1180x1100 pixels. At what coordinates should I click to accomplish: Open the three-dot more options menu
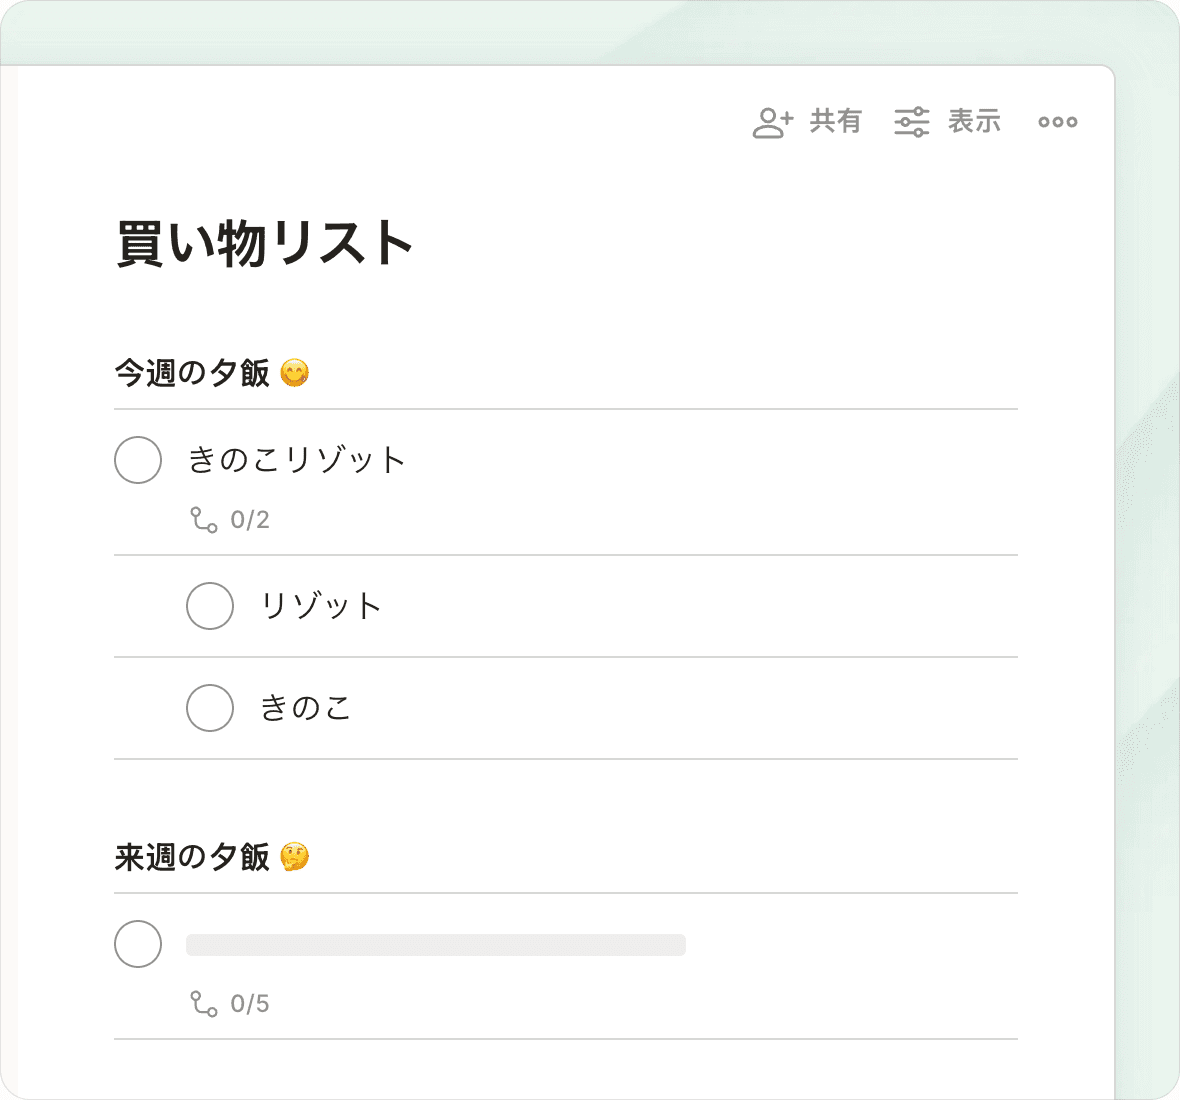pos(1057,122)
